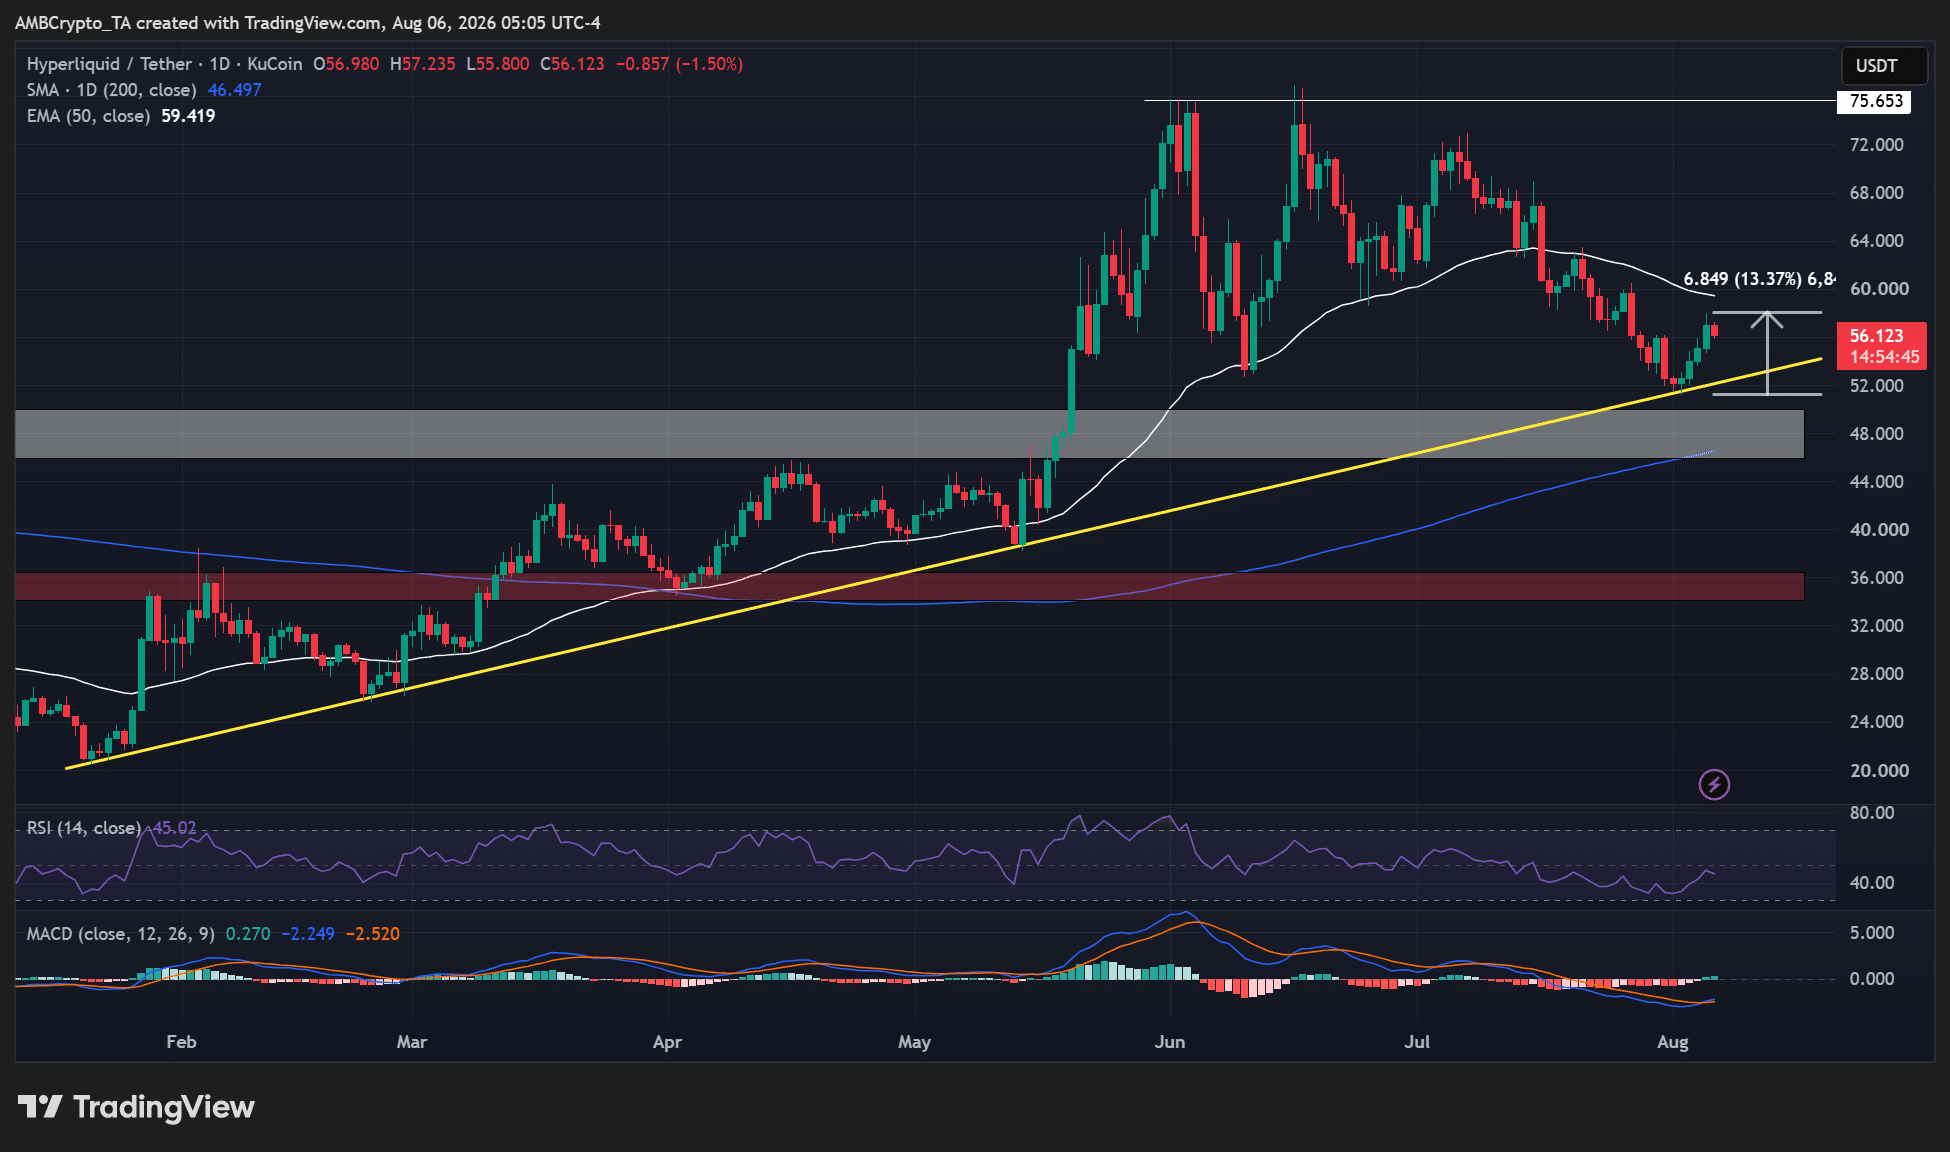Click the purple lightning bolt icon

coord(1714,785)
